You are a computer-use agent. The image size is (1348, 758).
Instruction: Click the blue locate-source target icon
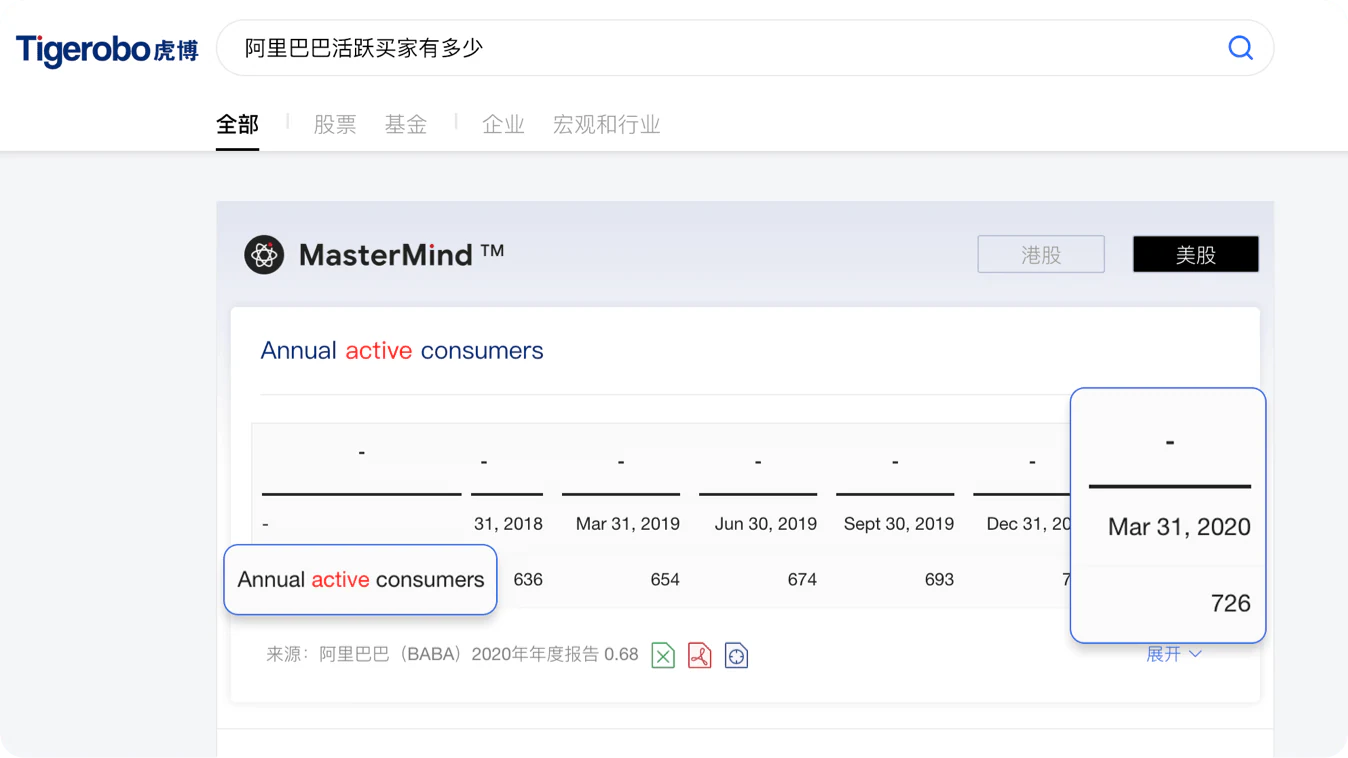coord(736,655)
